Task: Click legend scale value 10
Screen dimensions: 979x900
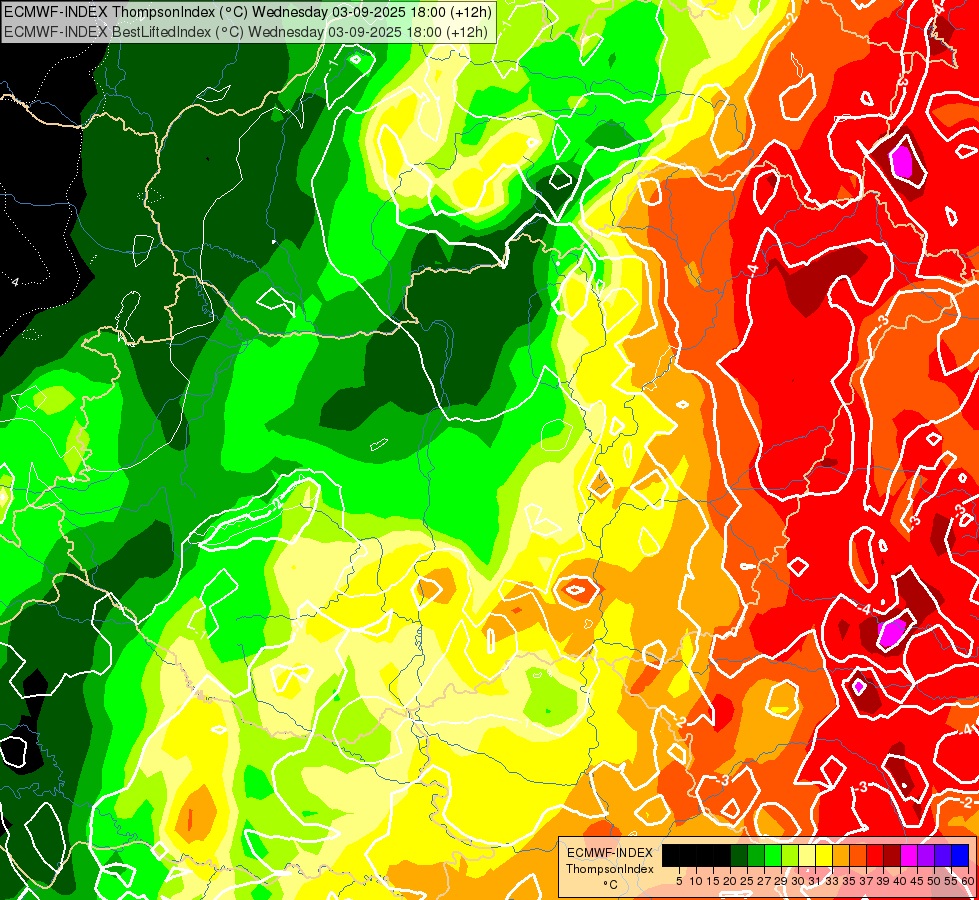Action: tap(696, 881)
